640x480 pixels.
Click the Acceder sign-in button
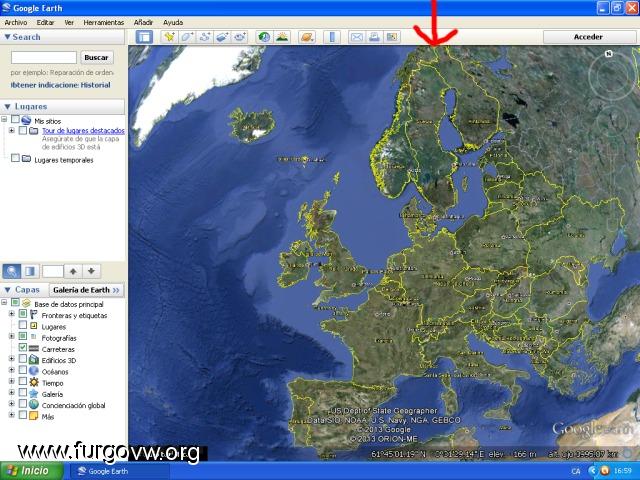pos(588,37)
